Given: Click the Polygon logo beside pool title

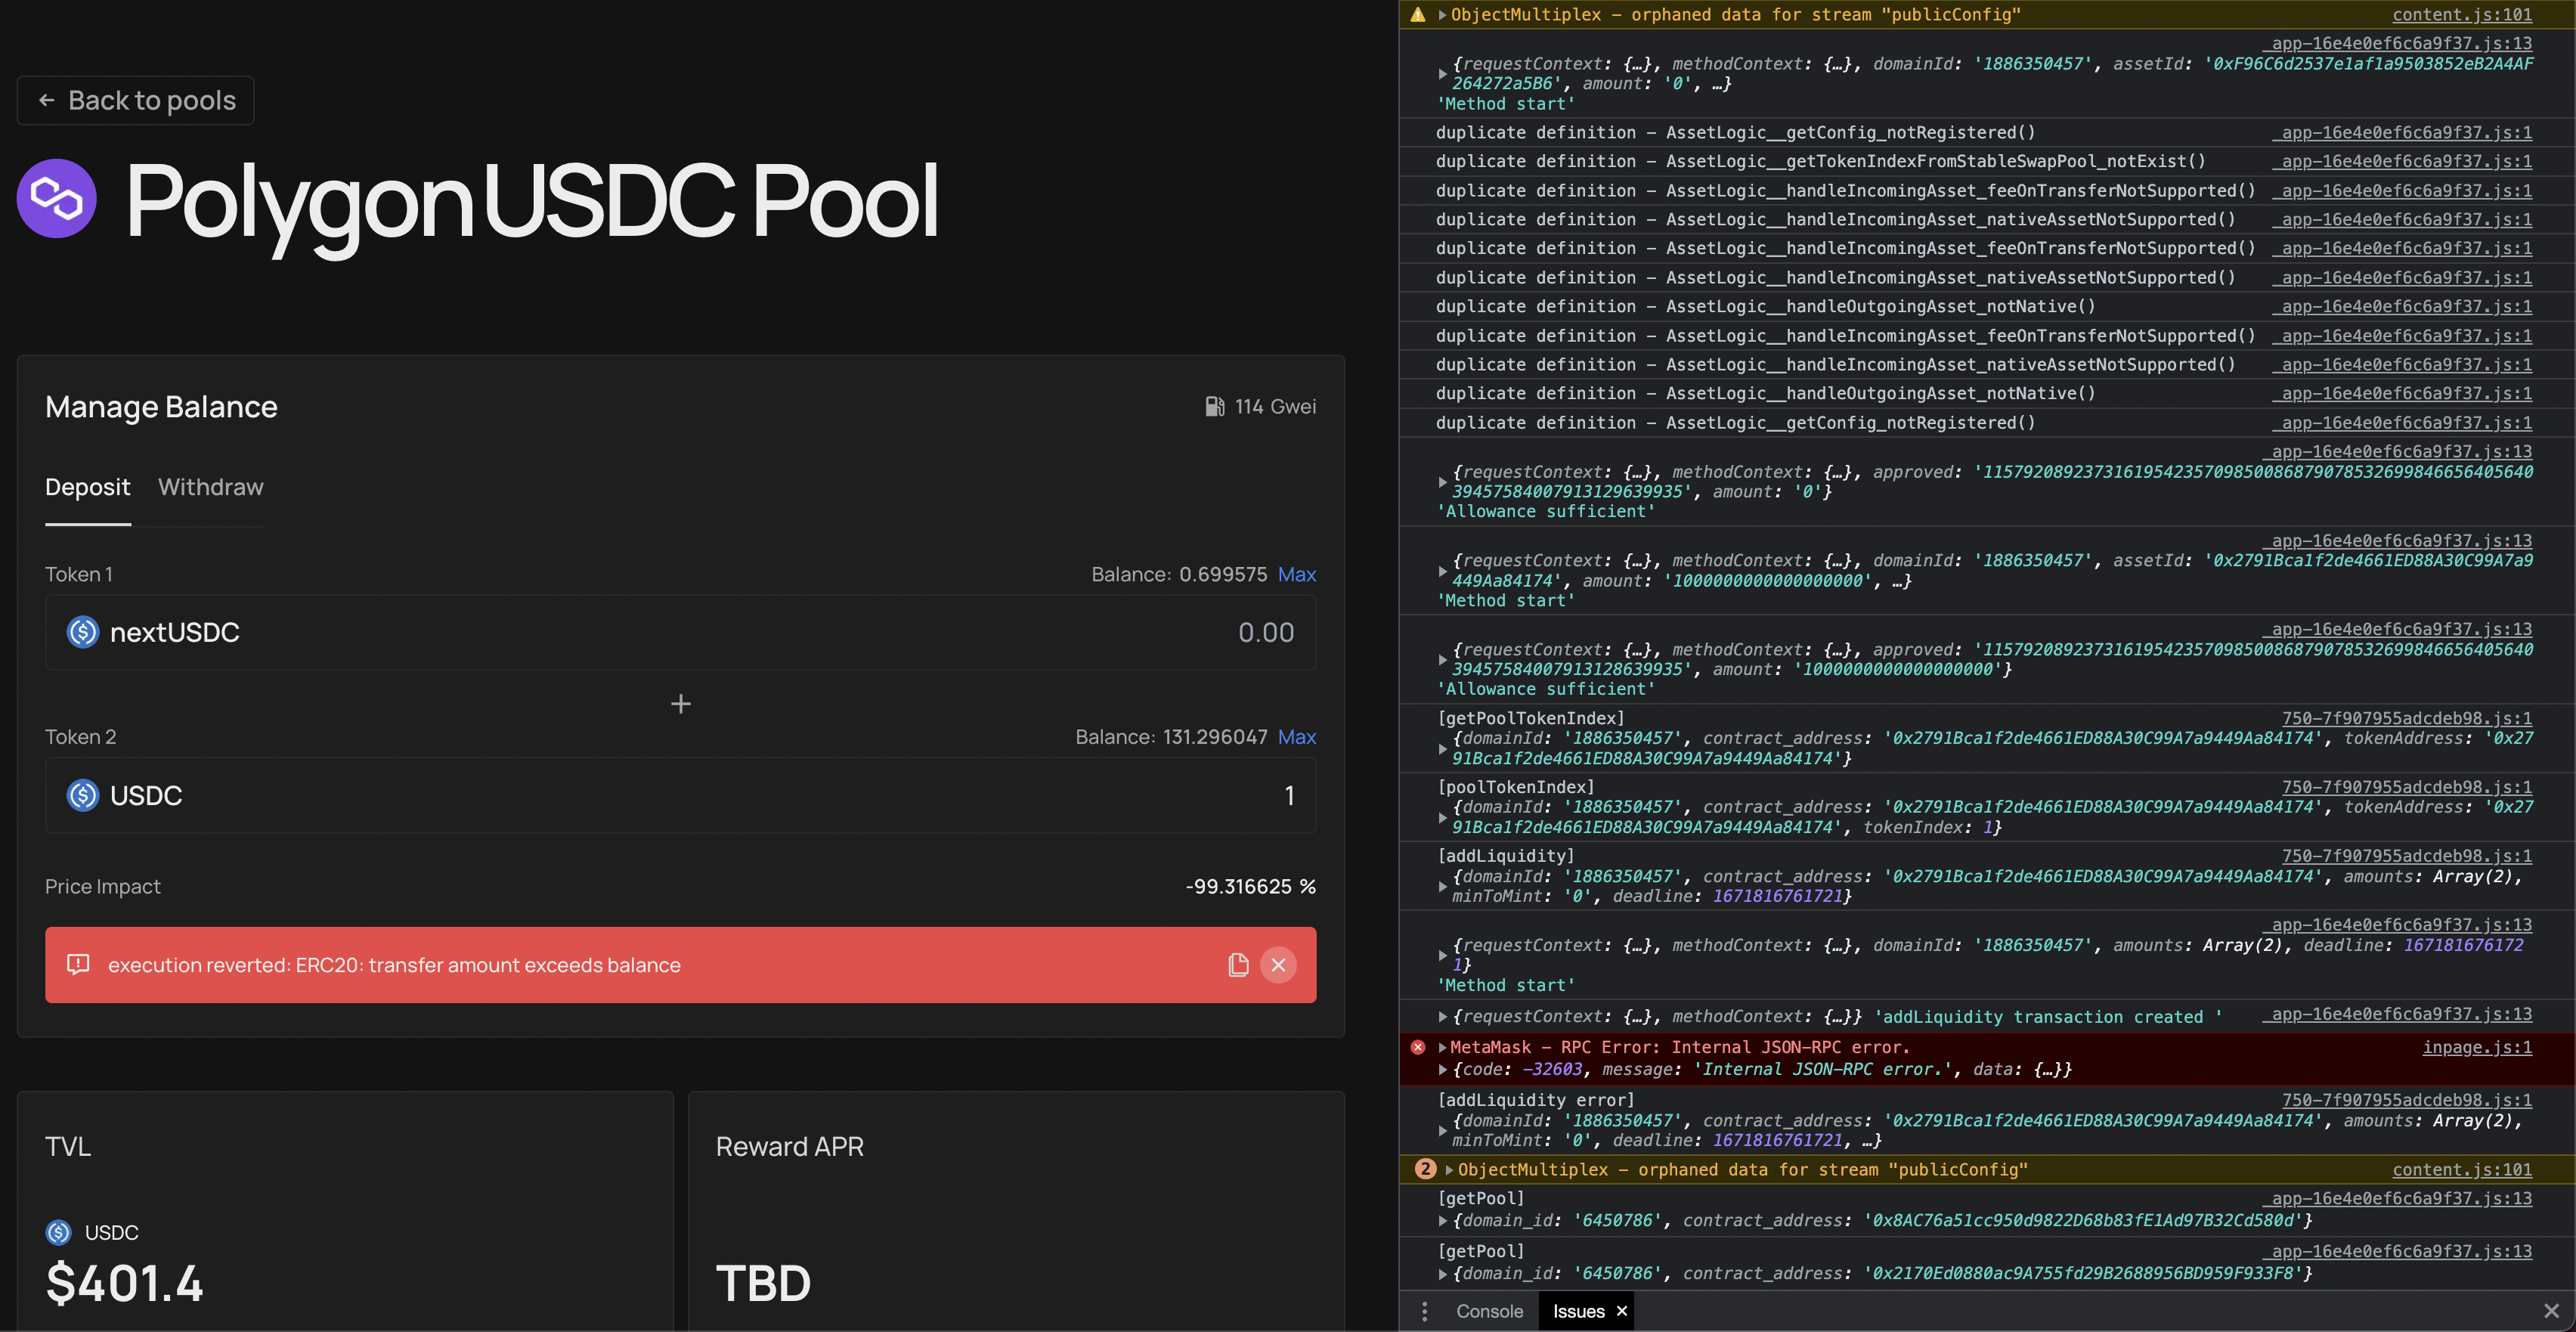Looking at the screenshot, I should [57, 198].
